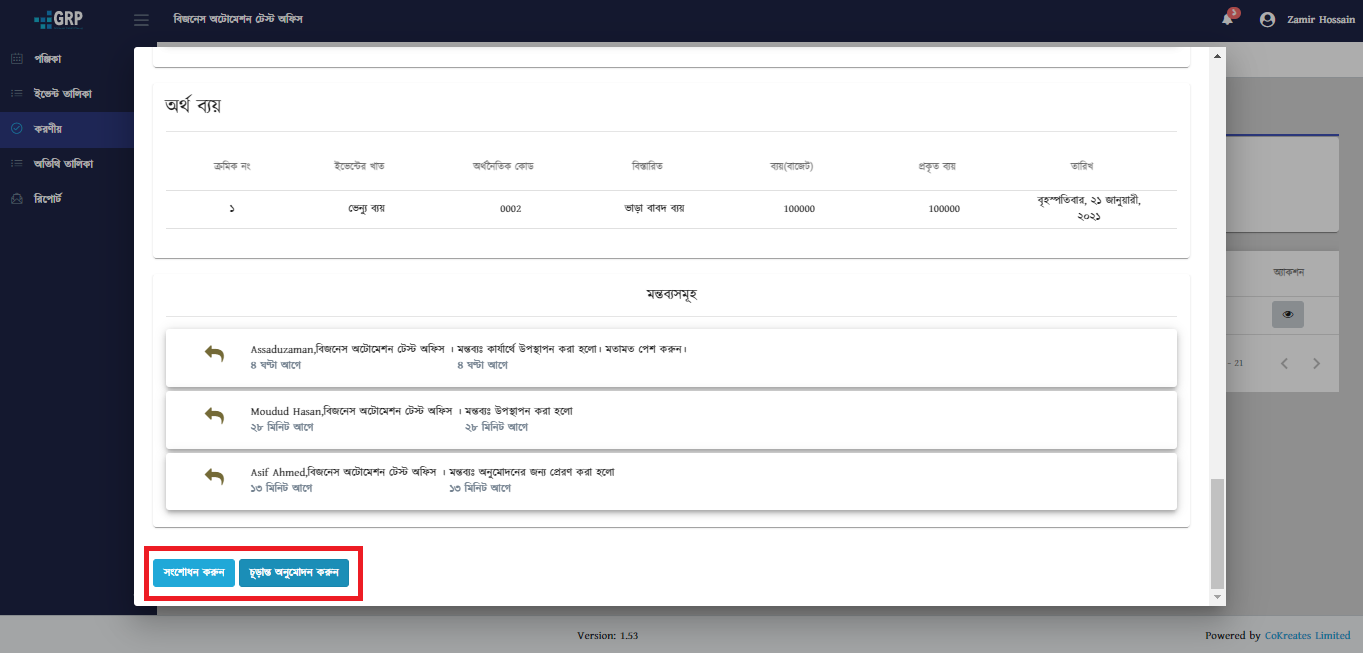The height and width of the screenshot is (653, 1363).
Task: Click the list icon beside ইভেন্ট তালিকা
Action: 16,93
